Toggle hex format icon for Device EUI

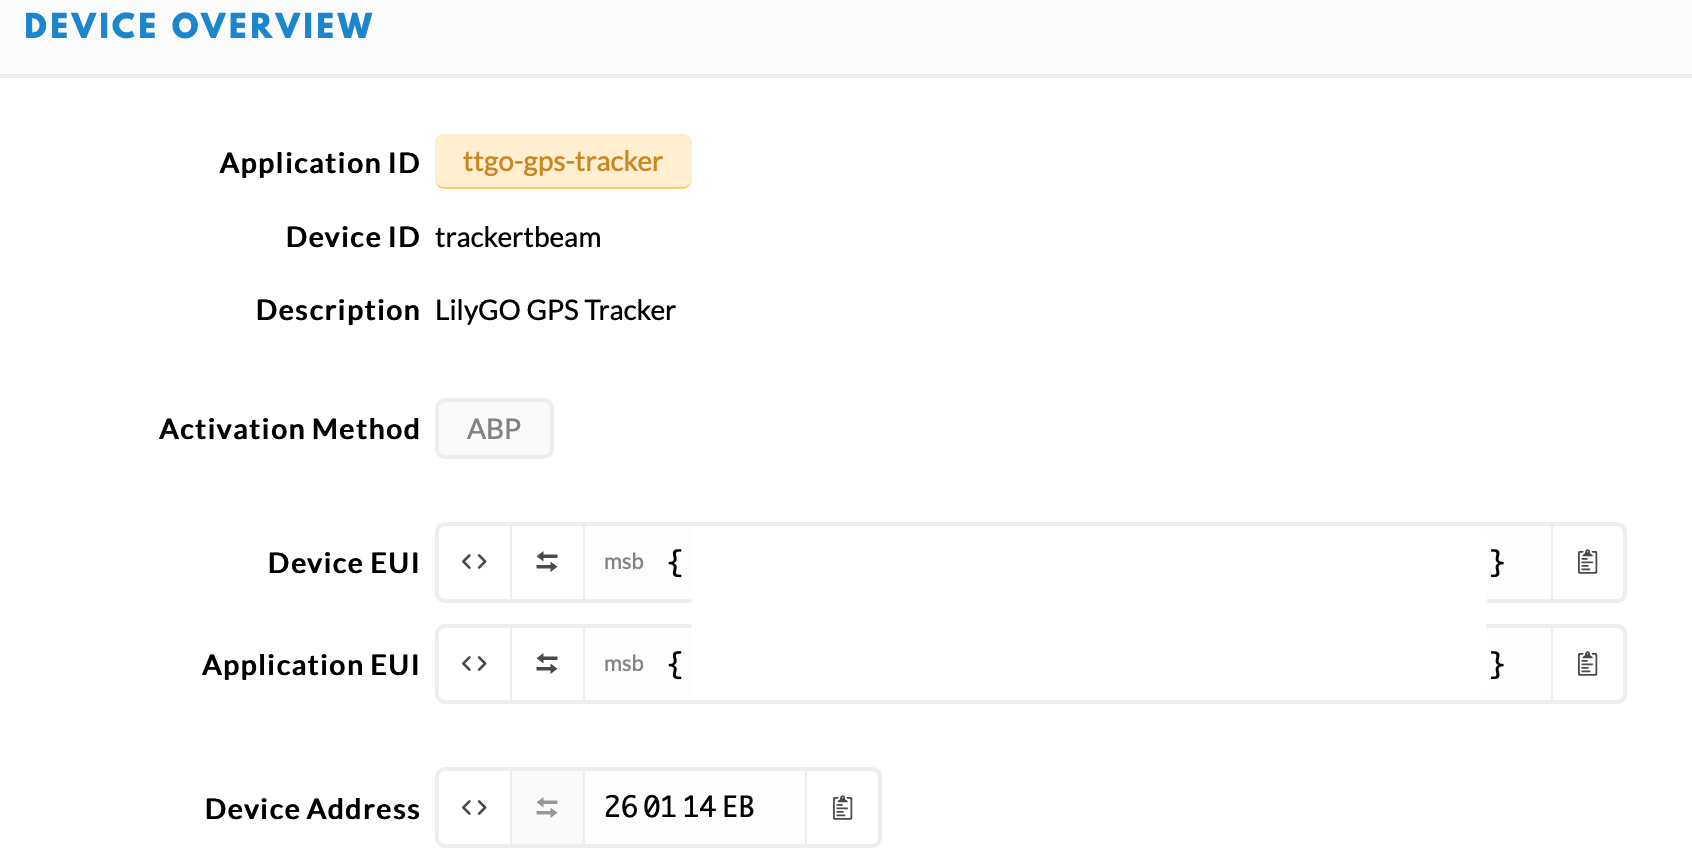click(474, 562)
